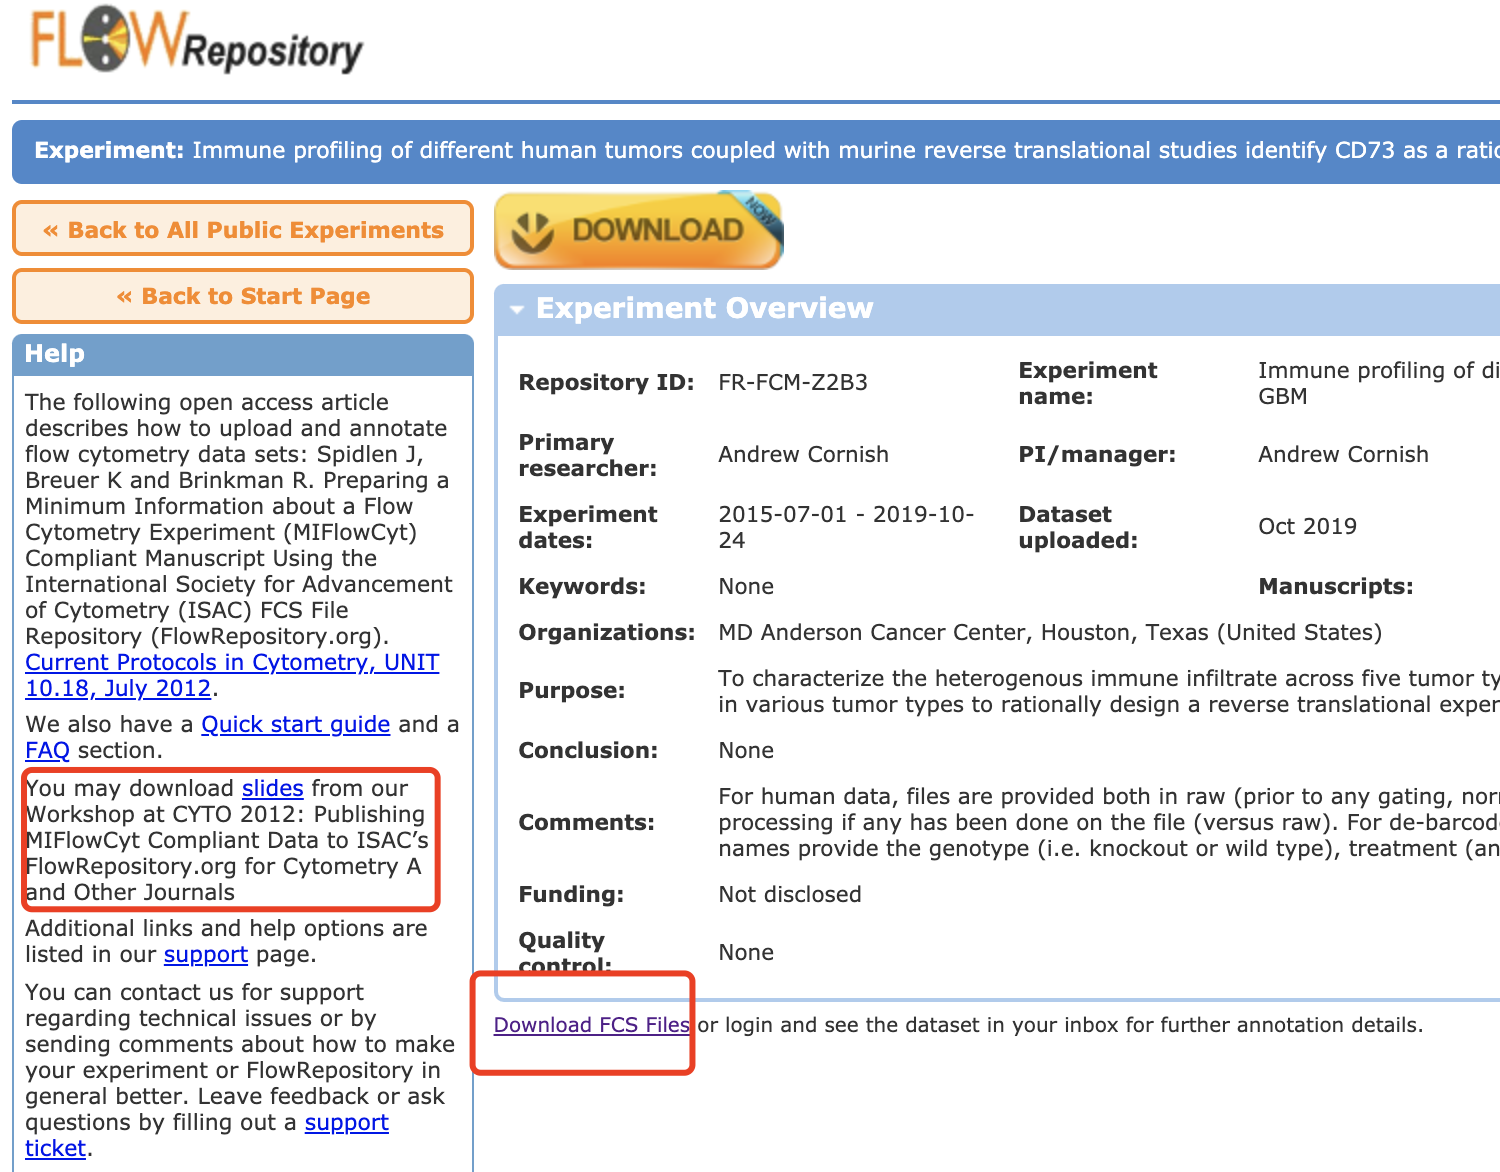The width and height of the screenshot is (1500, 1172).
Task: Open Current Protocols in Cytometry link
Action: (x=232, y=675)
